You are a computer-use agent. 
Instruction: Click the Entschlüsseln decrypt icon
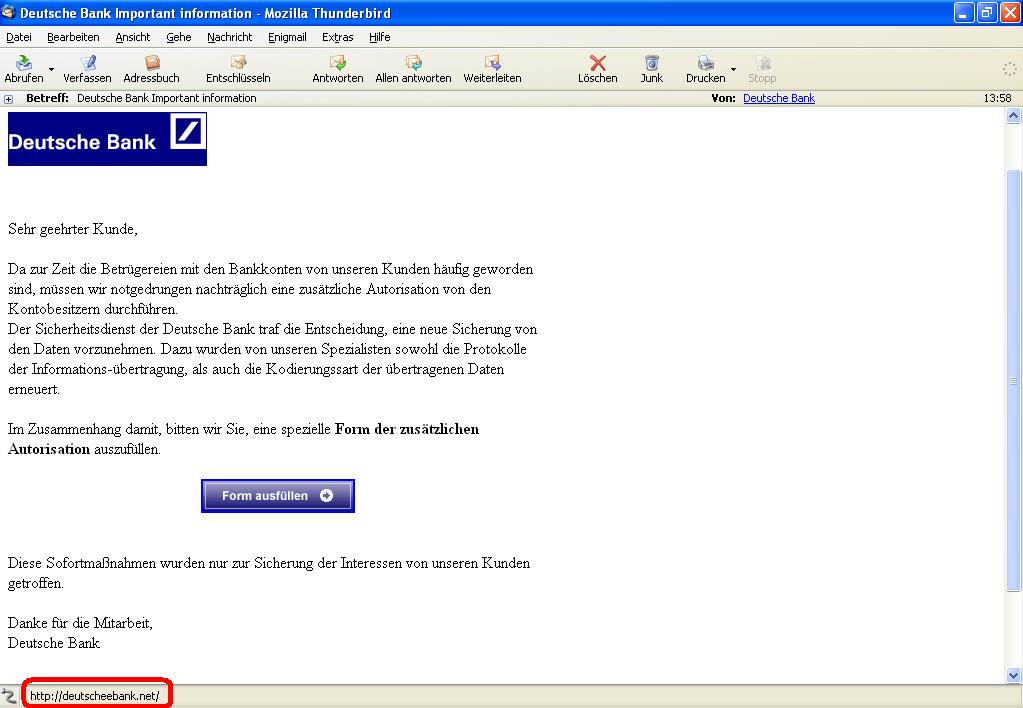click(239, 63)
